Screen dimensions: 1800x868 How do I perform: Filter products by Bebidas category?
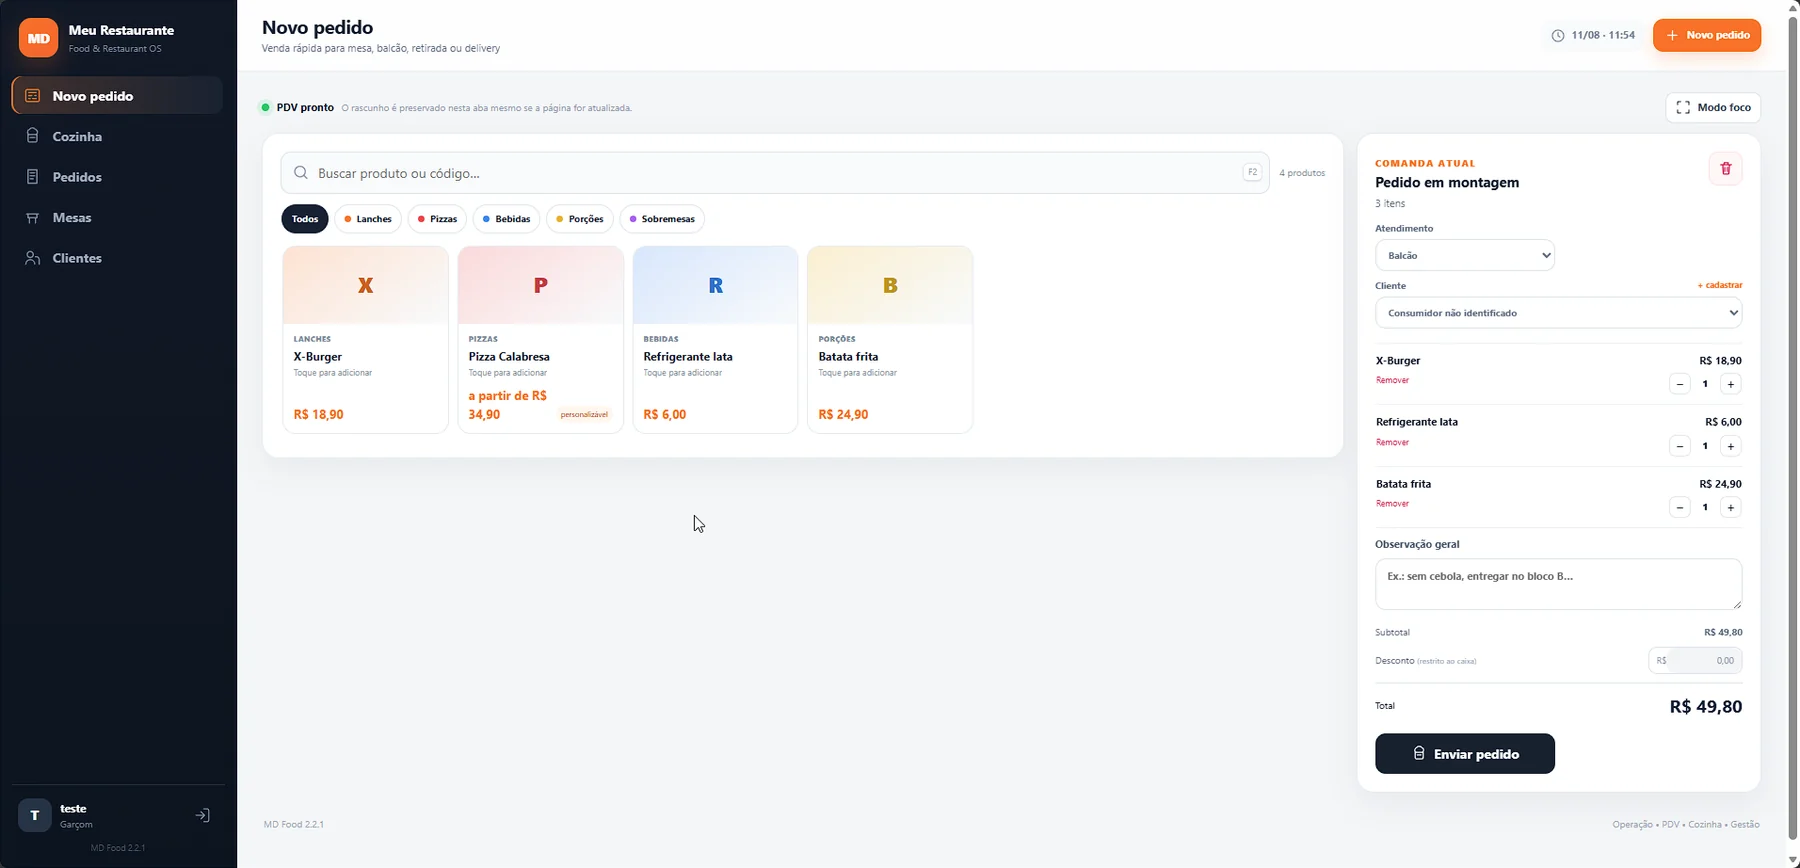coord(507,219)
